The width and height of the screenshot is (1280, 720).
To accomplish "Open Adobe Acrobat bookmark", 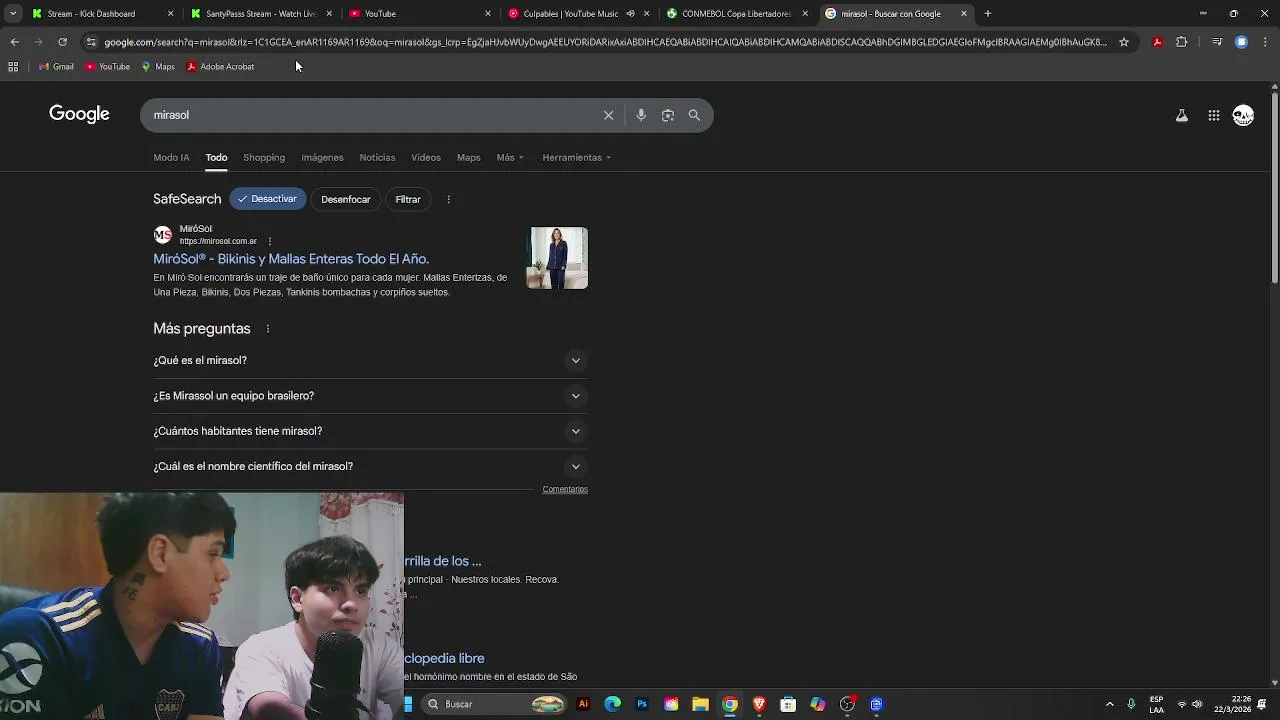I will coord(221,67).
